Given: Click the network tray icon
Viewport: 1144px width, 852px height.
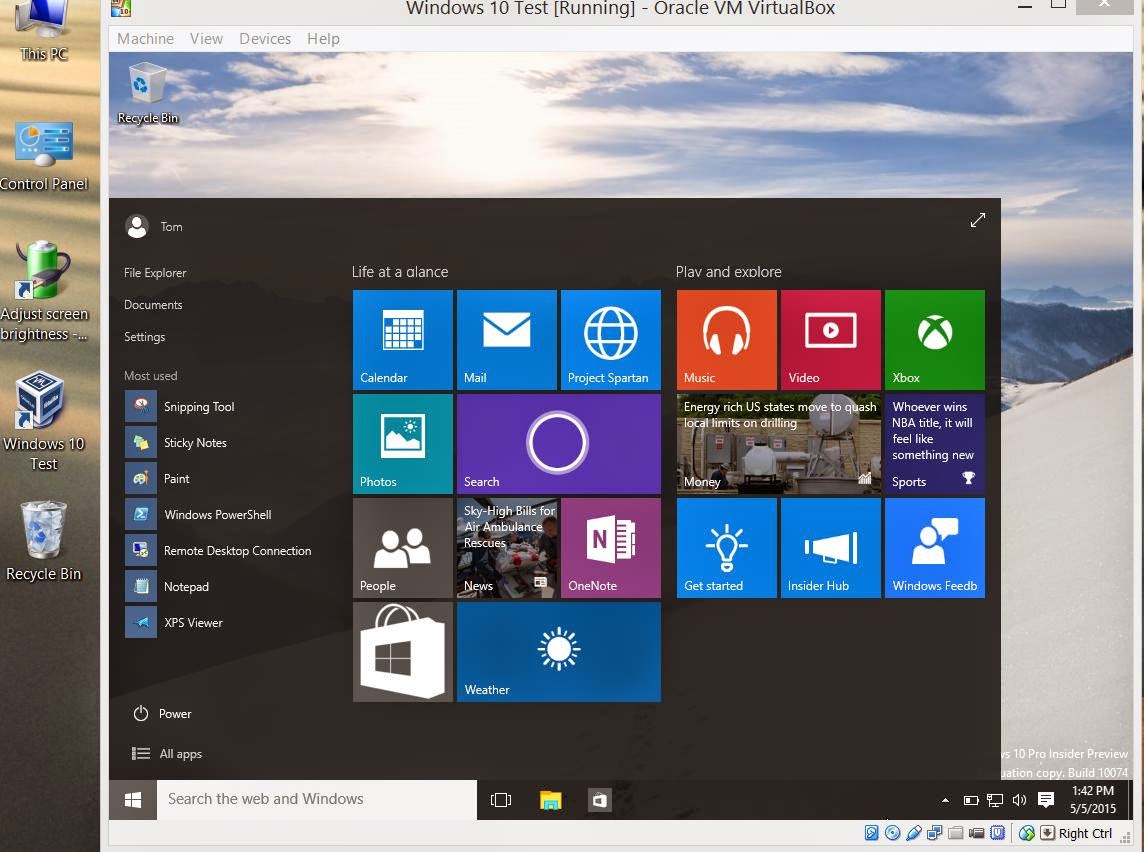Looking at the screenshot, I should point(994,800).
